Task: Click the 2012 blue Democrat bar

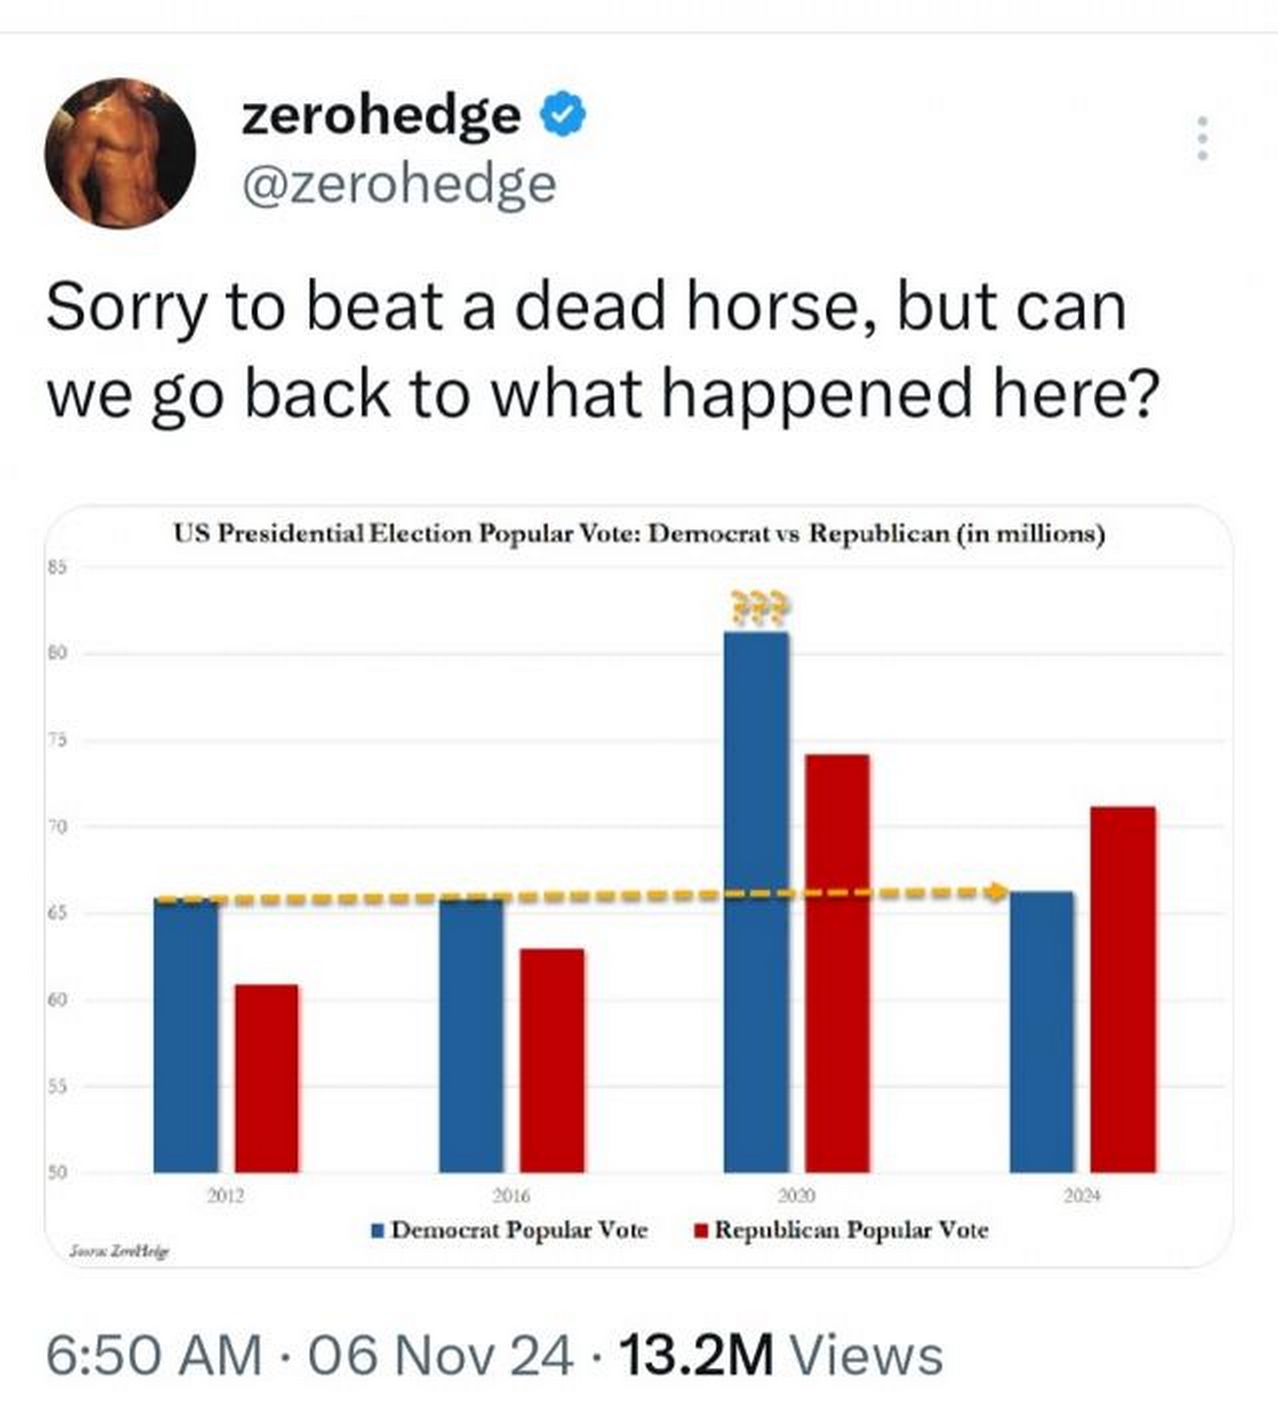Action: 186,1035
